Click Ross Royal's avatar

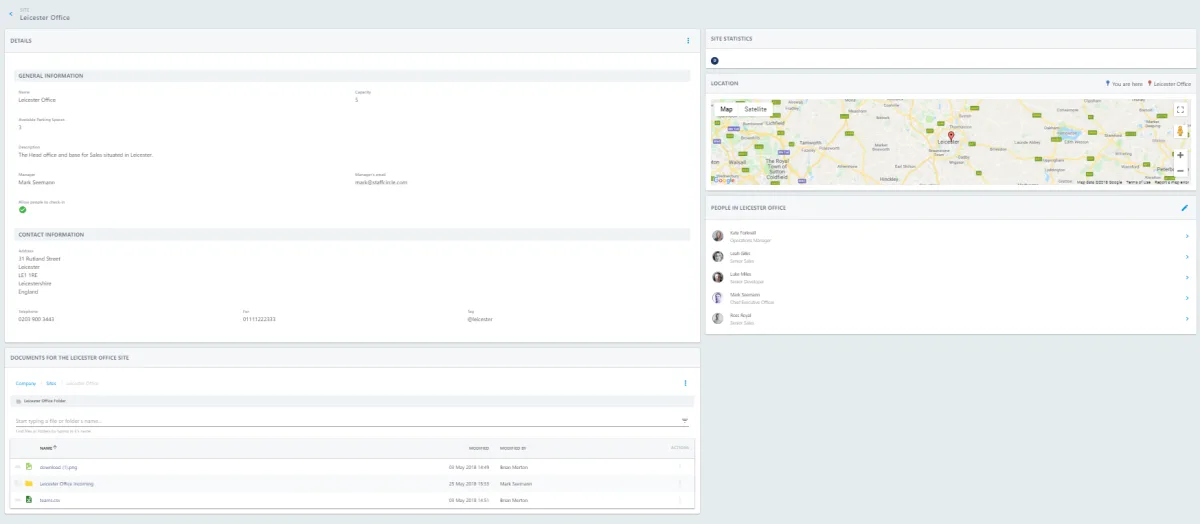[717, 318]
